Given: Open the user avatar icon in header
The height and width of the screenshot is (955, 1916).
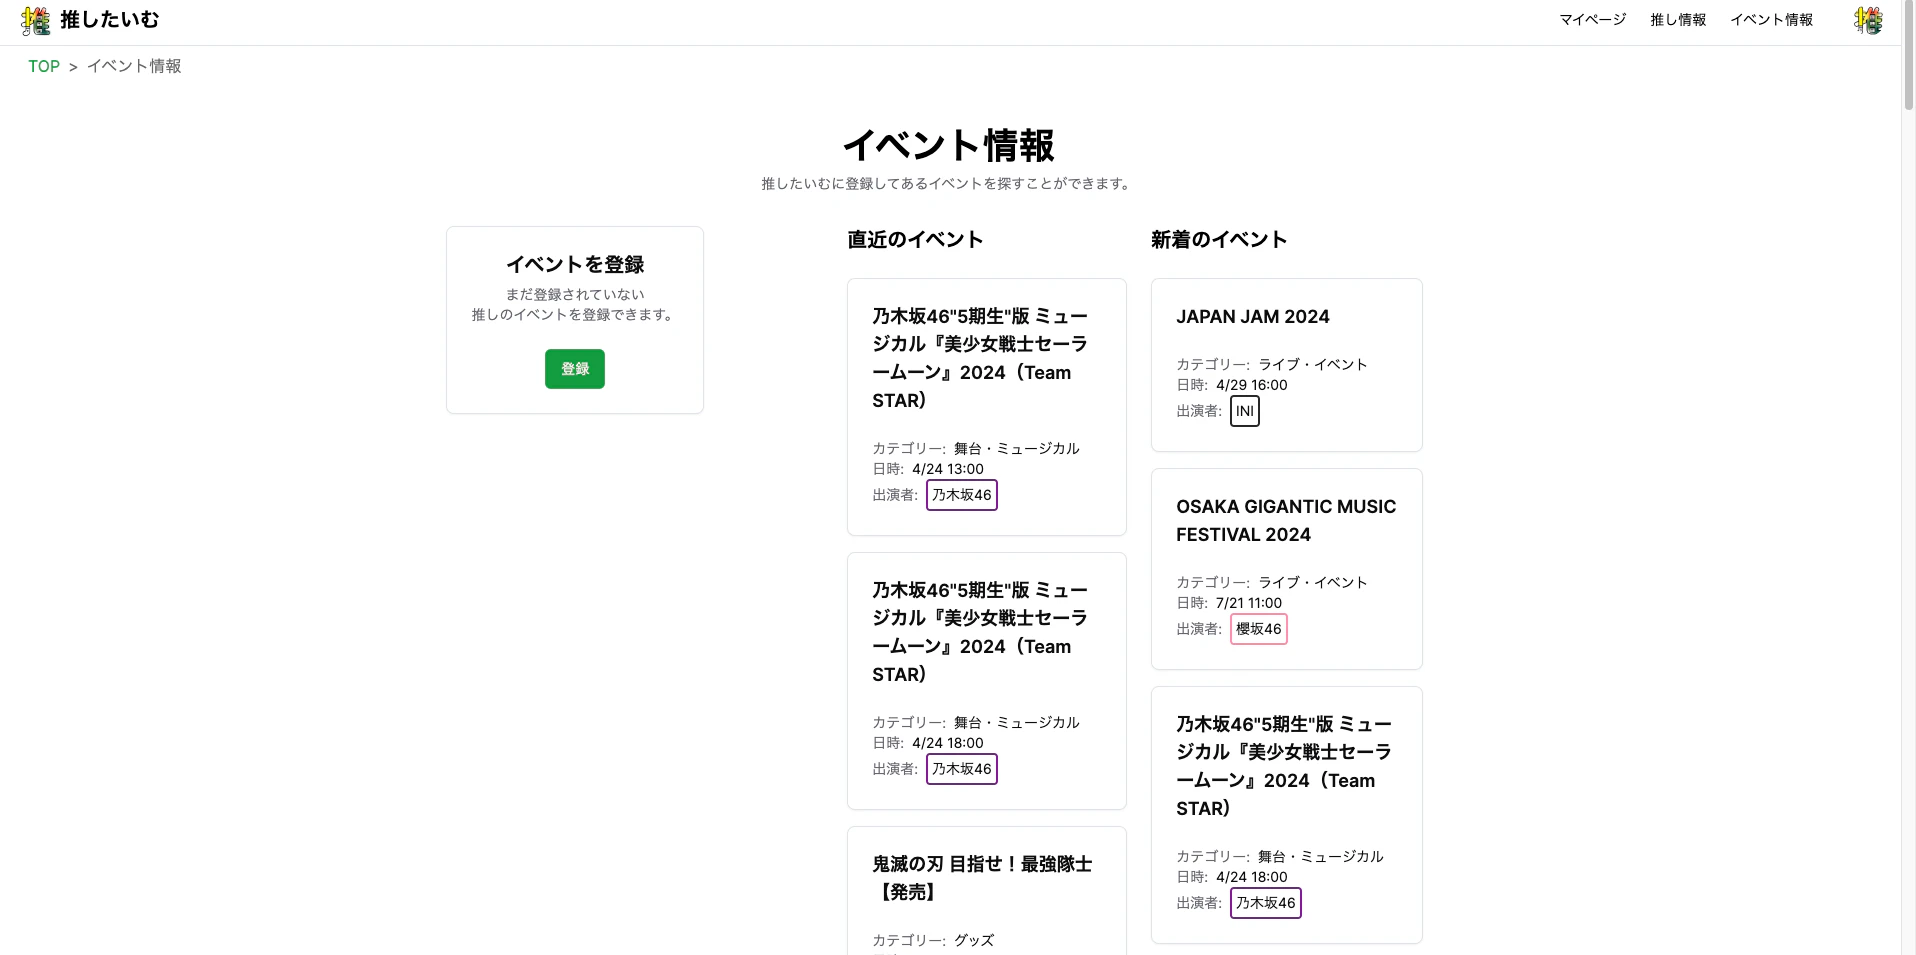Looking at the screenshot, I should click(x=1867, y=20).
